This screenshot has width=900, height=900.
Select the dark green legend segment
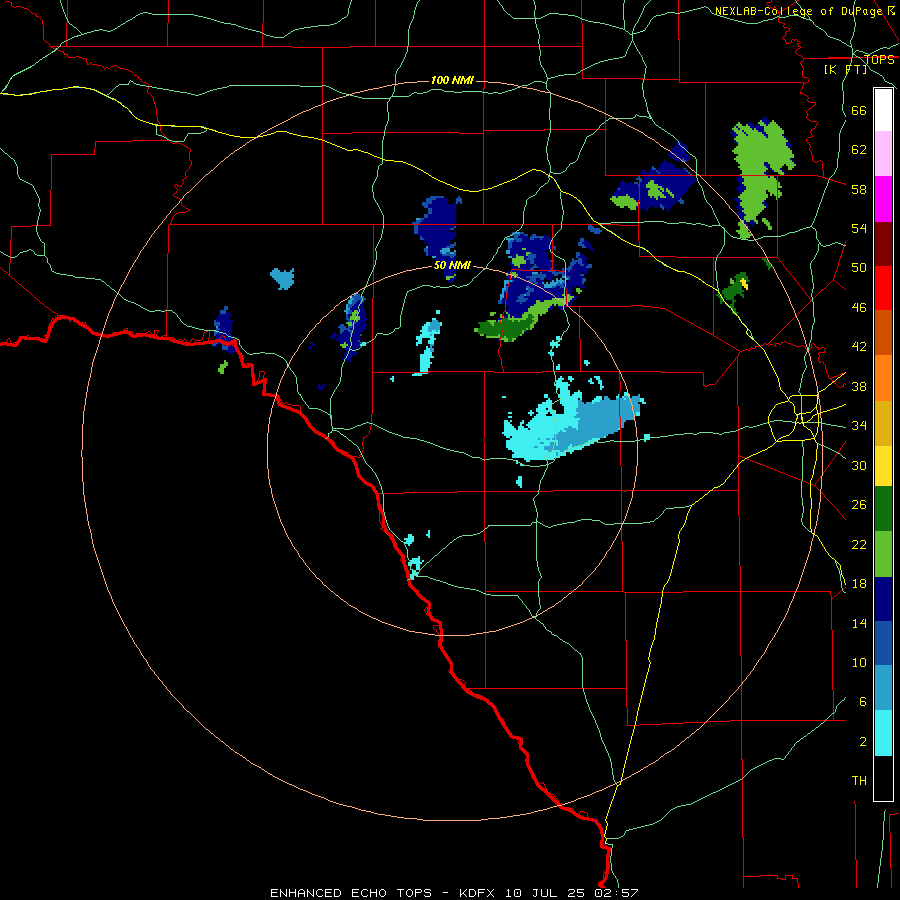883,509
